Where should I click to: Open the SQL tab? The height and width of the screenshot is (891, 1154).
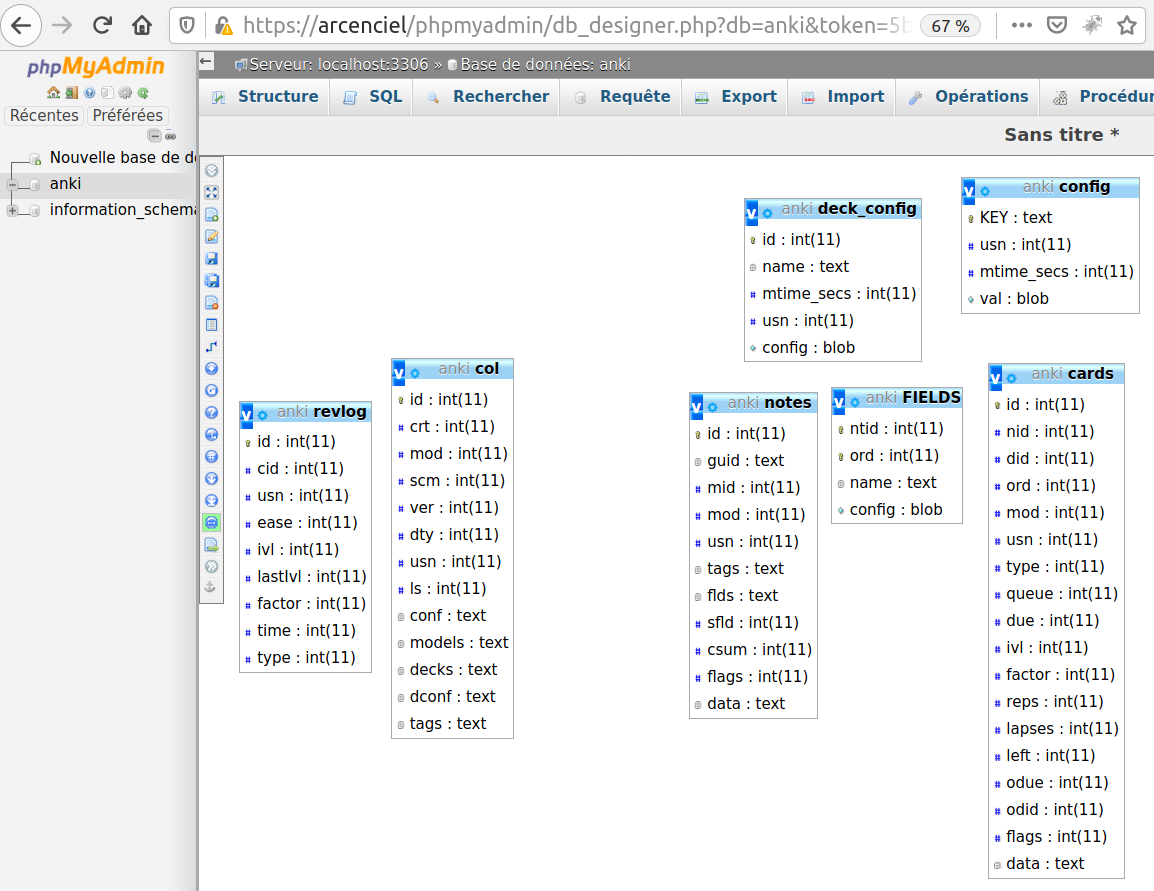(x=373, y=97)
